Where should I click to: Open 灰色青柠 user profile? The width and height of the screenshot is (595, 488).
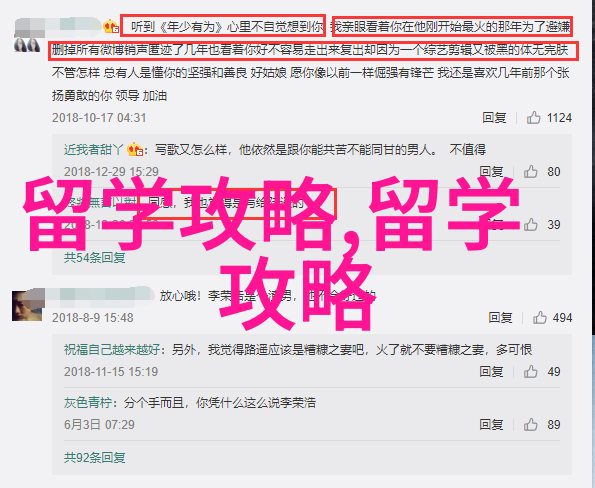(88, 403)
